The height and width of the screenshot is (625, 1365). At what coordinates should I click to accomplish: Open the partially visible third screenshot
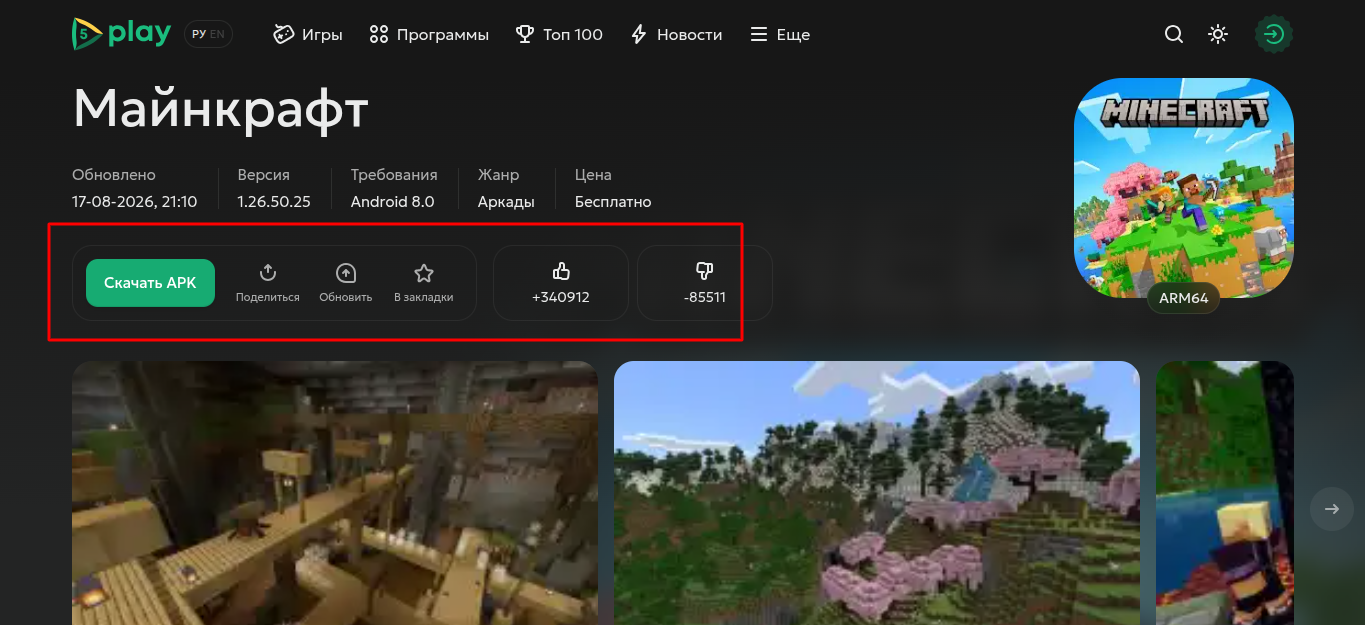coord(1225,493)
